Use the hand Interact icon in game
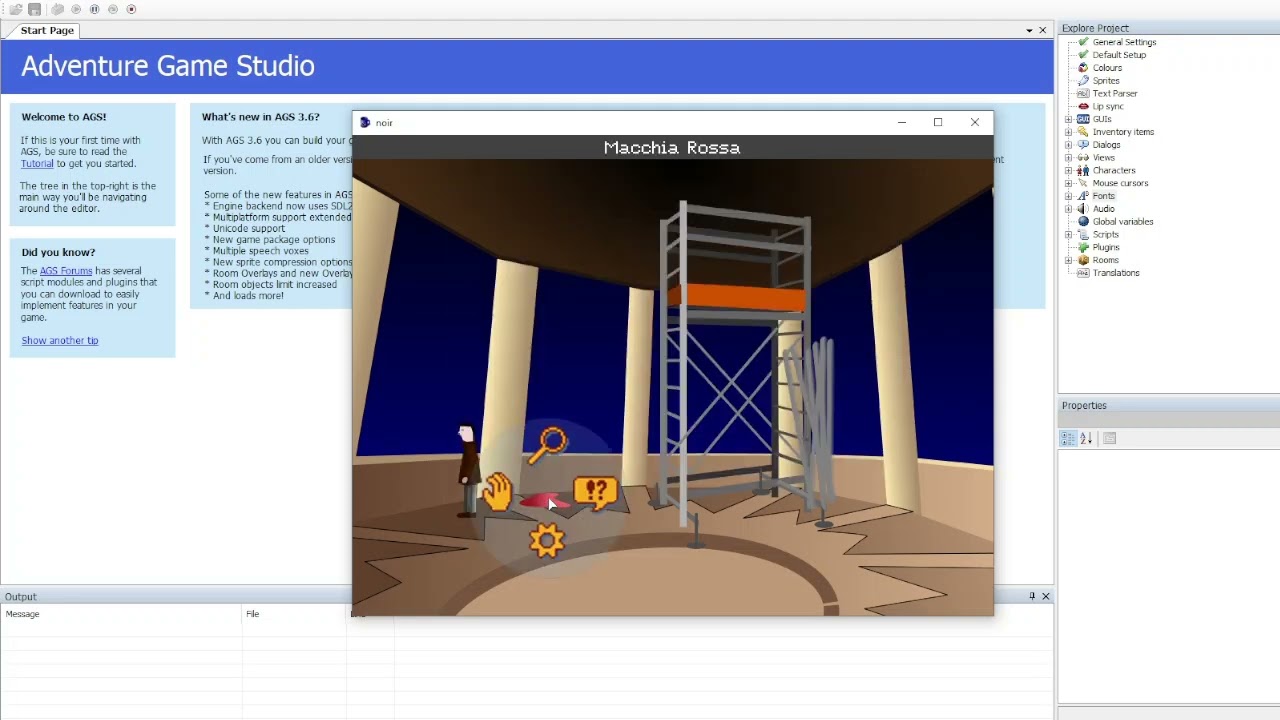Viewport: 1280px width, 720px height. click(x=497, y=492)
